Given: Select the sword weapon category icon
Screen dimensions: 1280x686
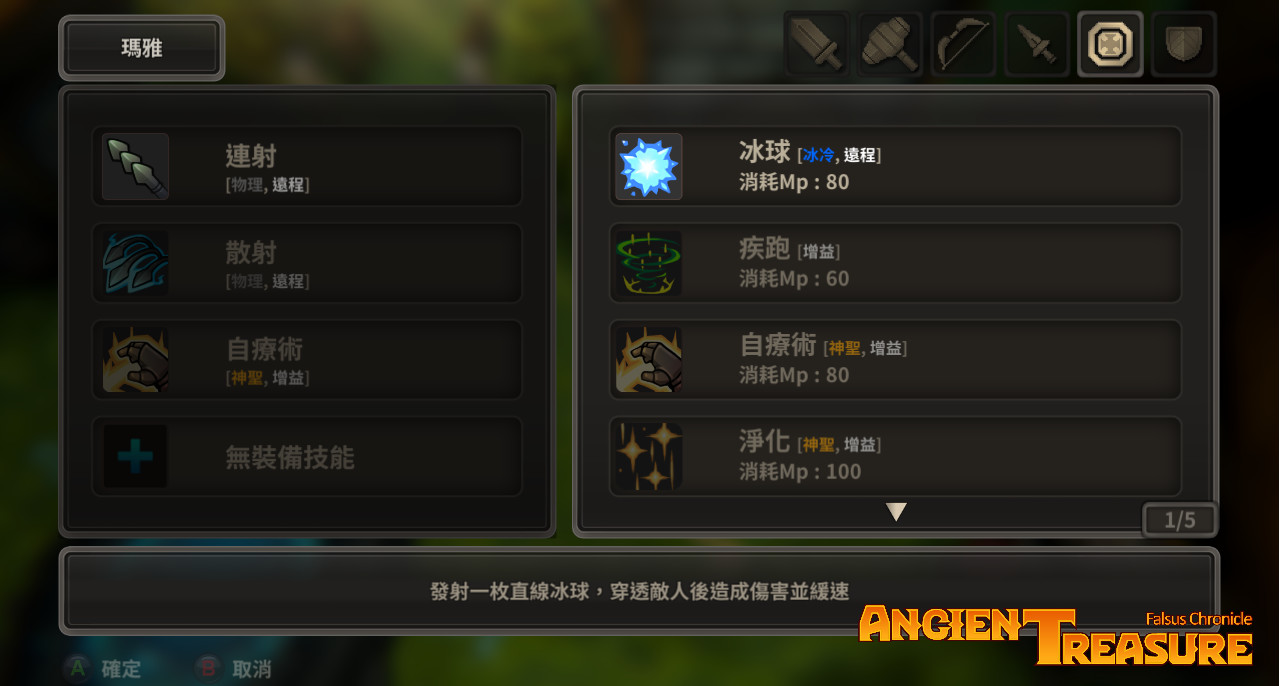Looking at the screenshot, I should (x=816, y=44).
